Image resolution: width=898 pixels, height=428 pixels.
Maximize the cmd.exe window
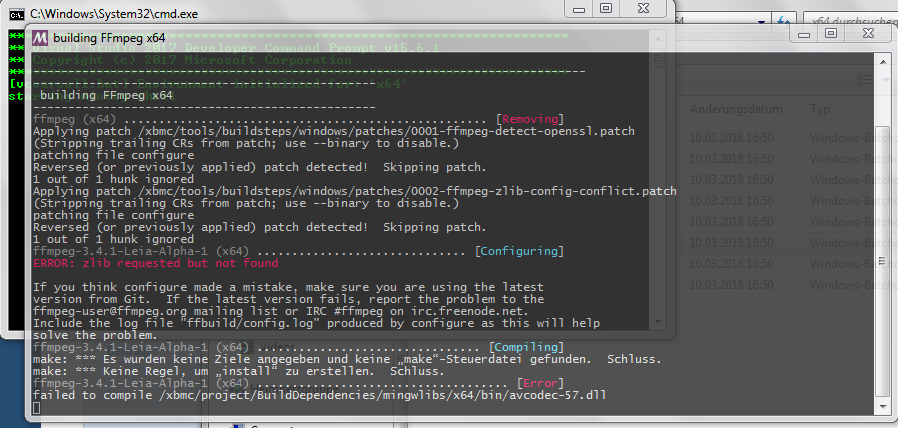click(x=606, y=9)
